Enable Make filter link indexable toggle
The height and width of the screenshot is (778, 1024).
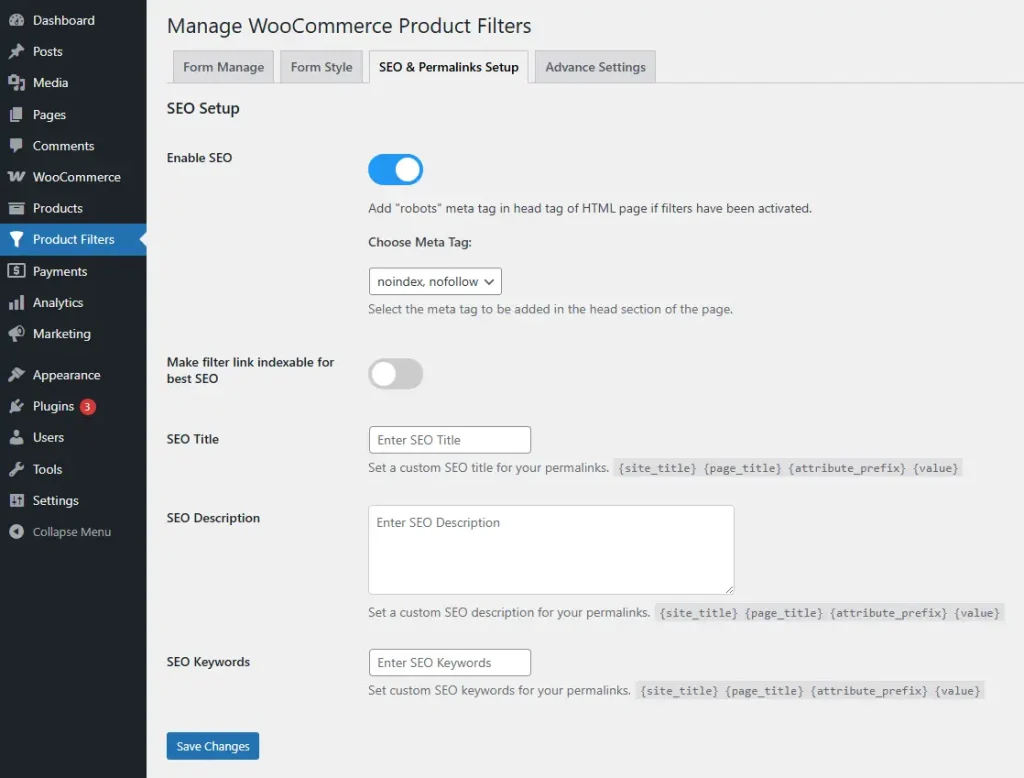coord(395,374)
